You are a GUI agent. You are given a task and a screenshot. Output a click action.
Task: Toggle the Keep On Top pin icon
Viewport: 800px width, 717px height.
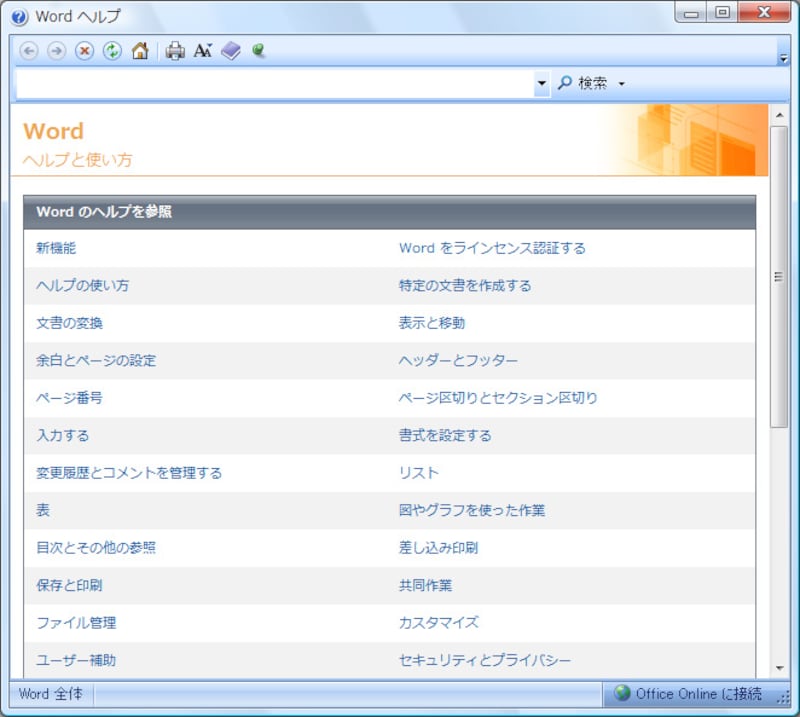coord(256,51)
